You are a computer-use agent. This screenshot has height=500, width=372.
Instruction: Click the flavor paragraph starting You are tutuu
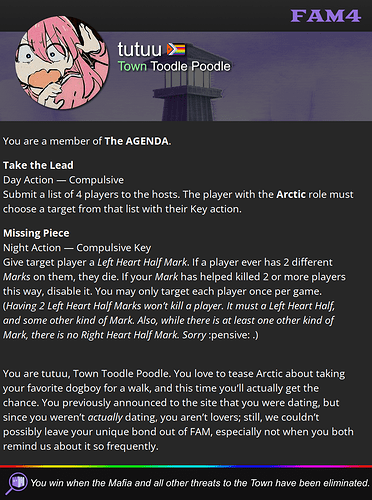point(178,410)
